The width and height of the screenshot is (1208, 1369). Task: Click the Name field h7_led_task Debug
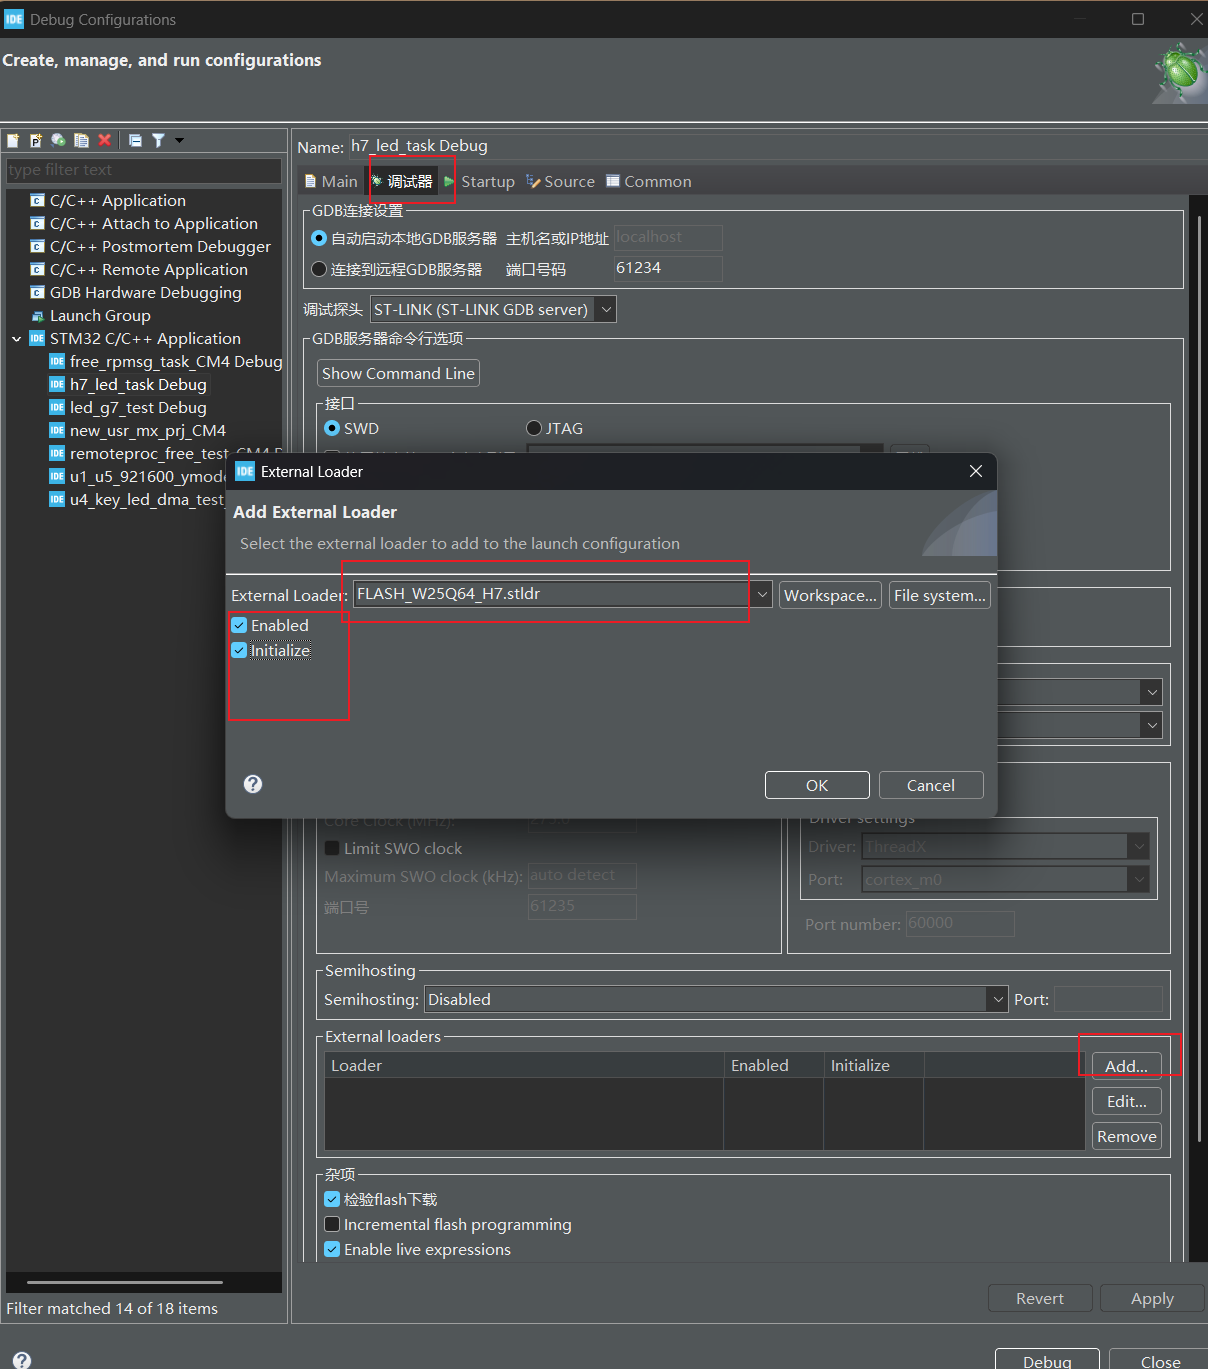pyautogui.click(x=776, y=146)
